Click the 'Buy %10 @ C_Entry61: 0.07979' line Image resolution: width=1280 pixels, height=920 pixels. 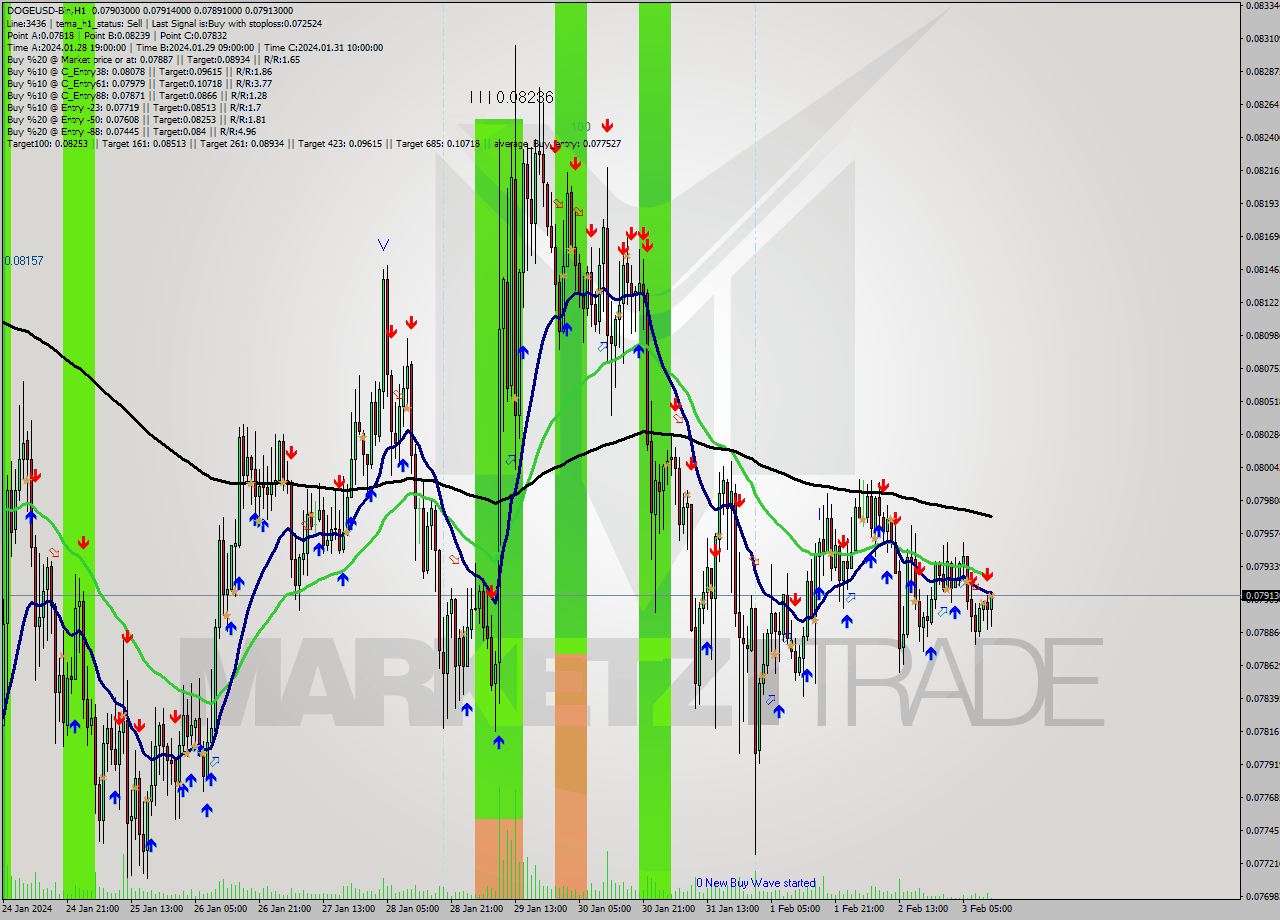click(139, 83)
